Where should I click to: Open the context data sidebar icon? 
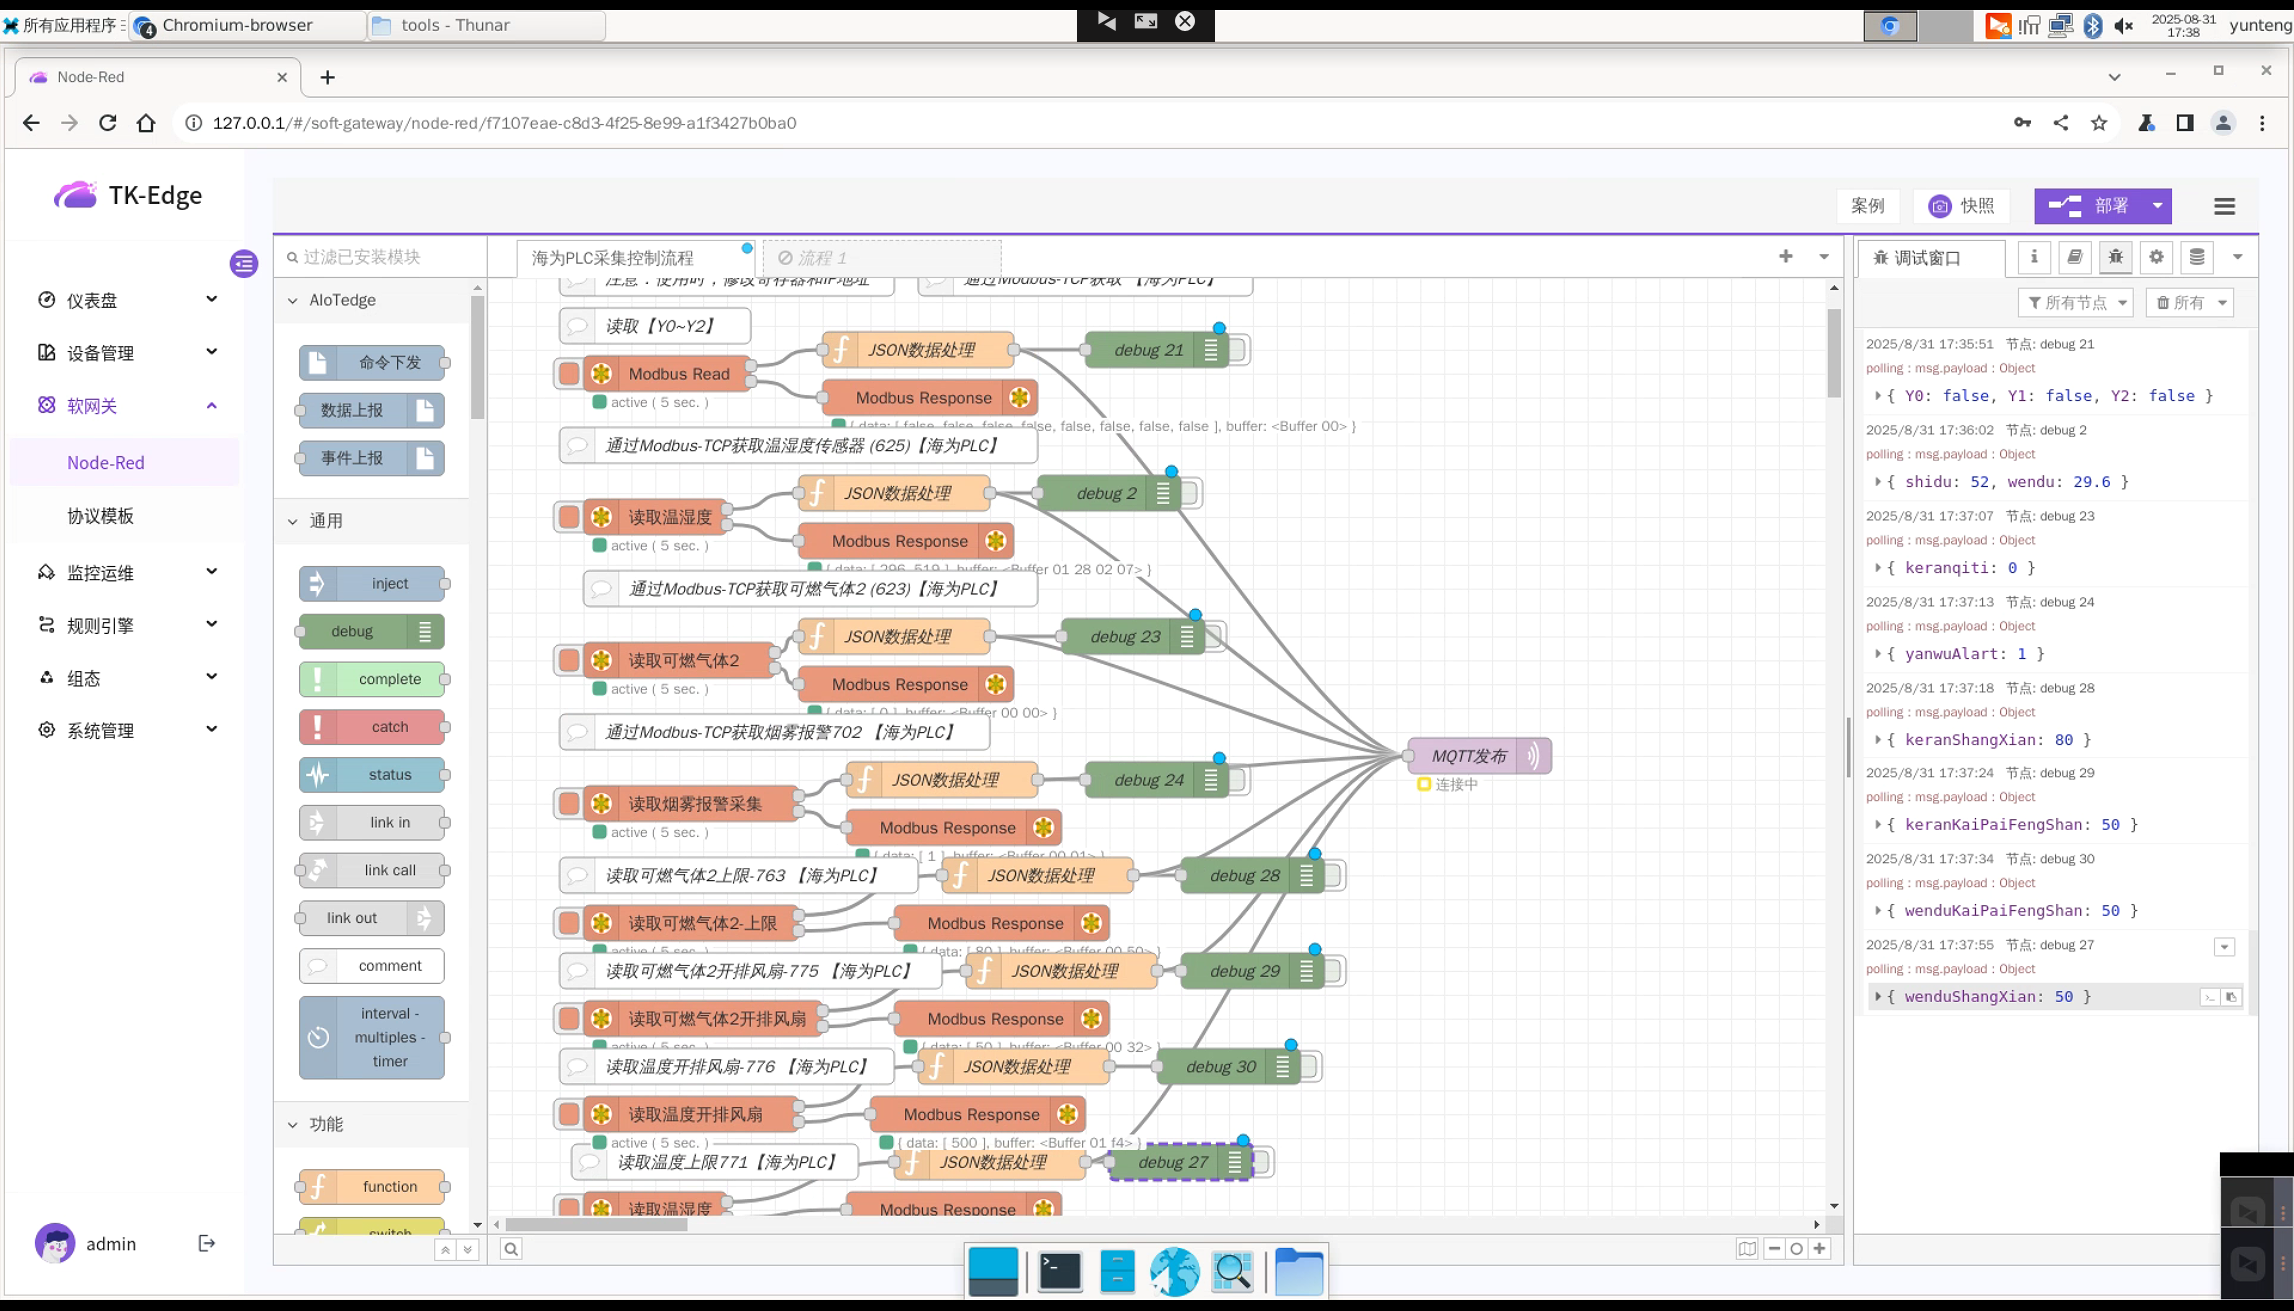point(2196,257)
